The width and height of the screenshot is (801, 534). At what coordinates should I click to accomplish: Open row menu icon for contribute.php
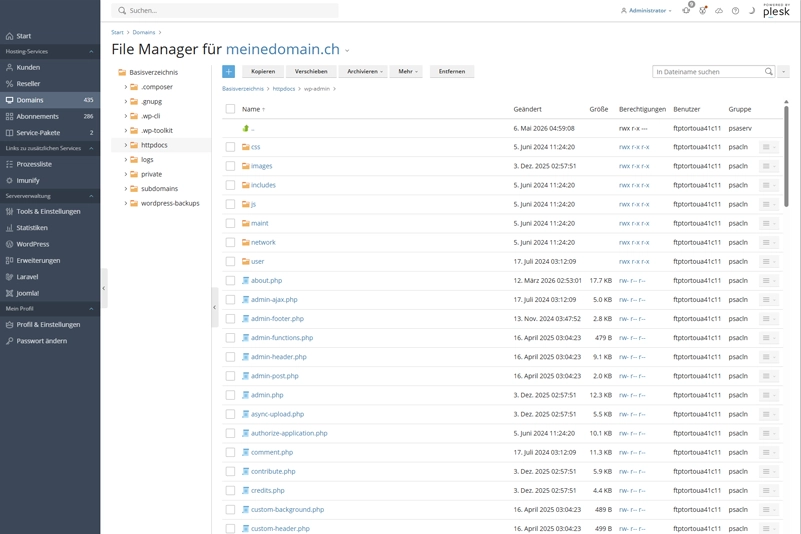click(x=769, y=472)
